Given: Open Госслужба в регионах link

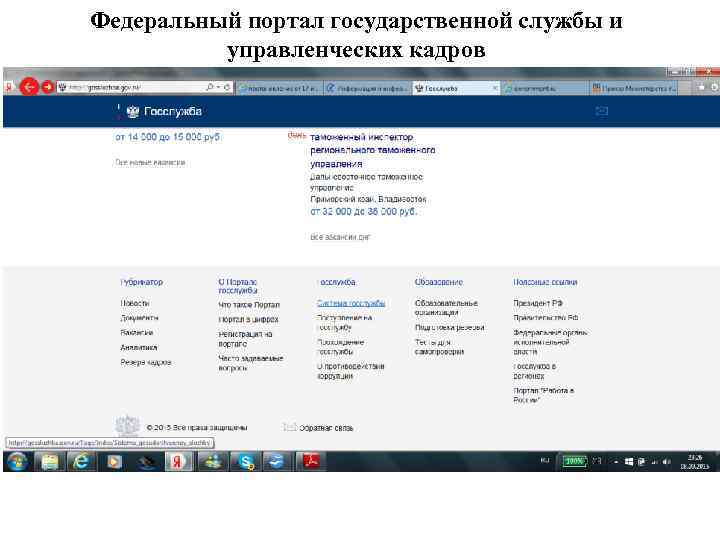Looking at the screenshot, I should click(x=534, y=371).
